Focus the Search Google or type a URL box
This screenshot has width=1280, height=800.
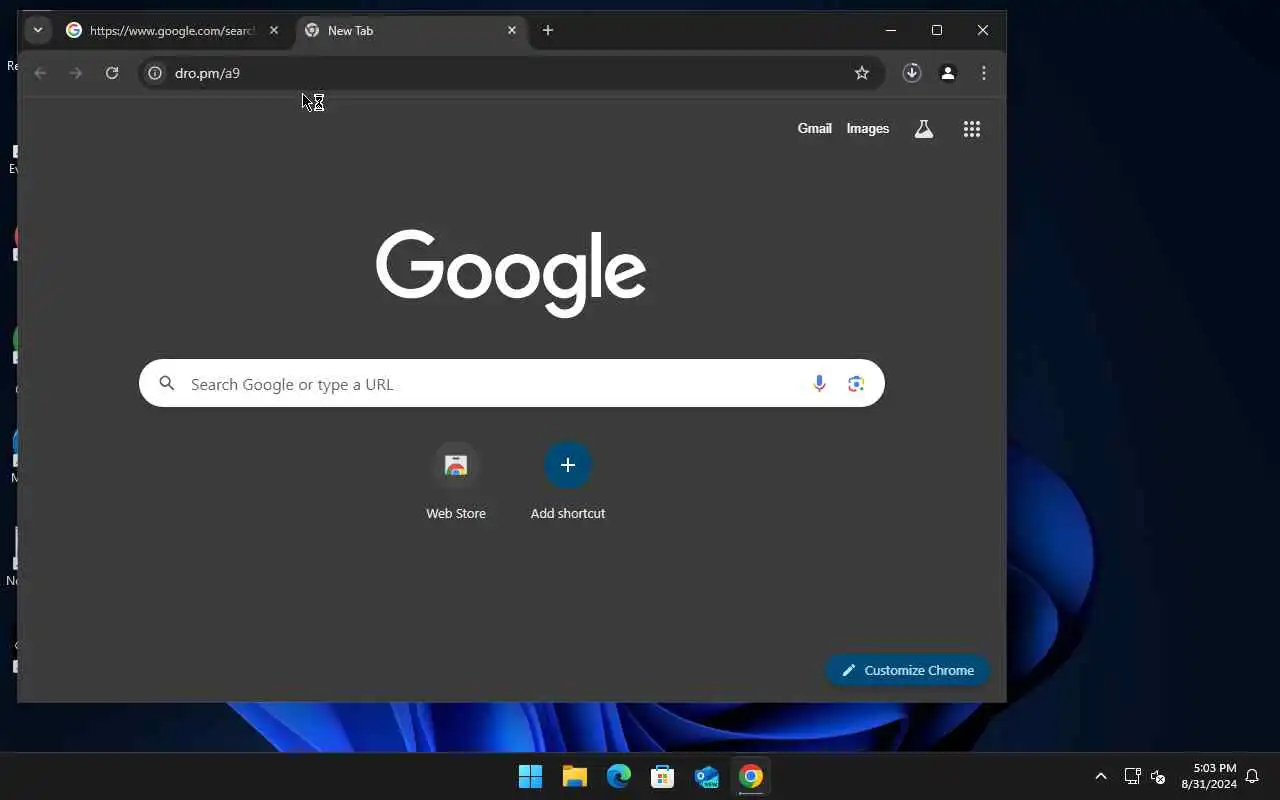click(512, 383)
